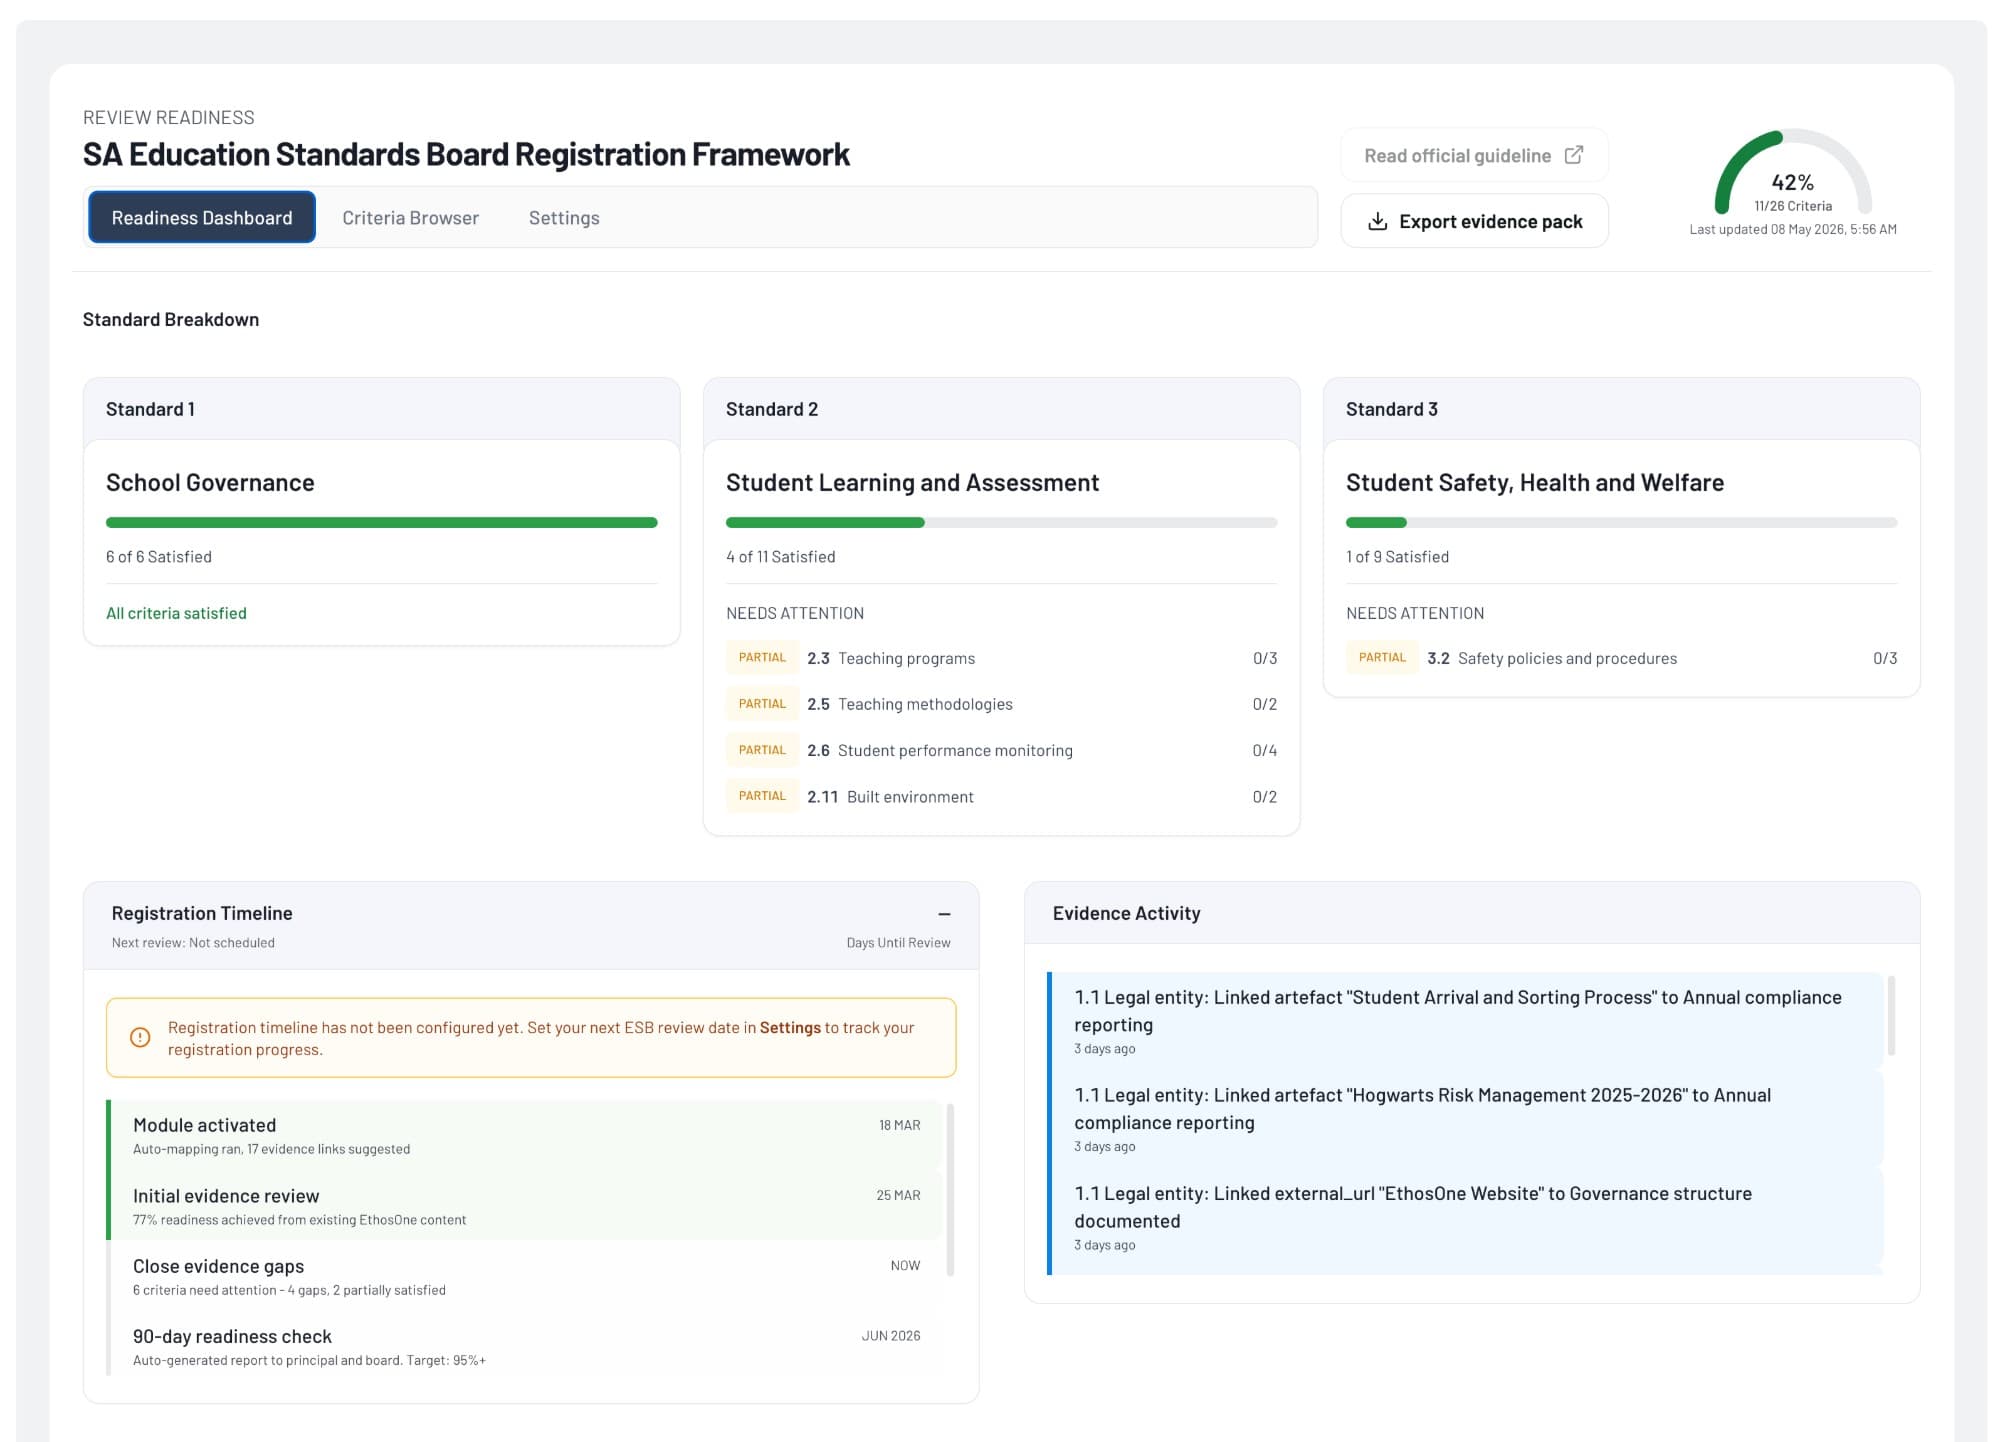Click the School Governance progress bar

point(381,522)
